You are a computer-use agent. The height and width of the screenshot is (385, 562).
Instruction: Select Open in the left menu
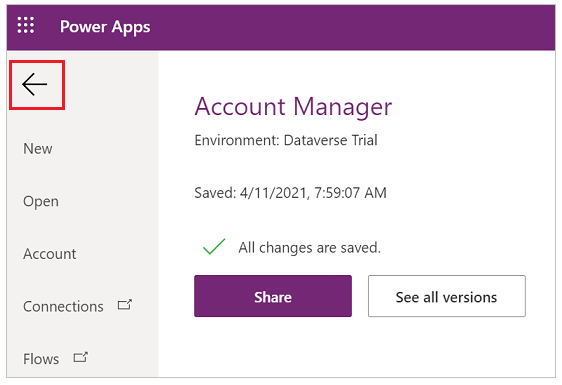pyautogui.click(x=41, y=201)
